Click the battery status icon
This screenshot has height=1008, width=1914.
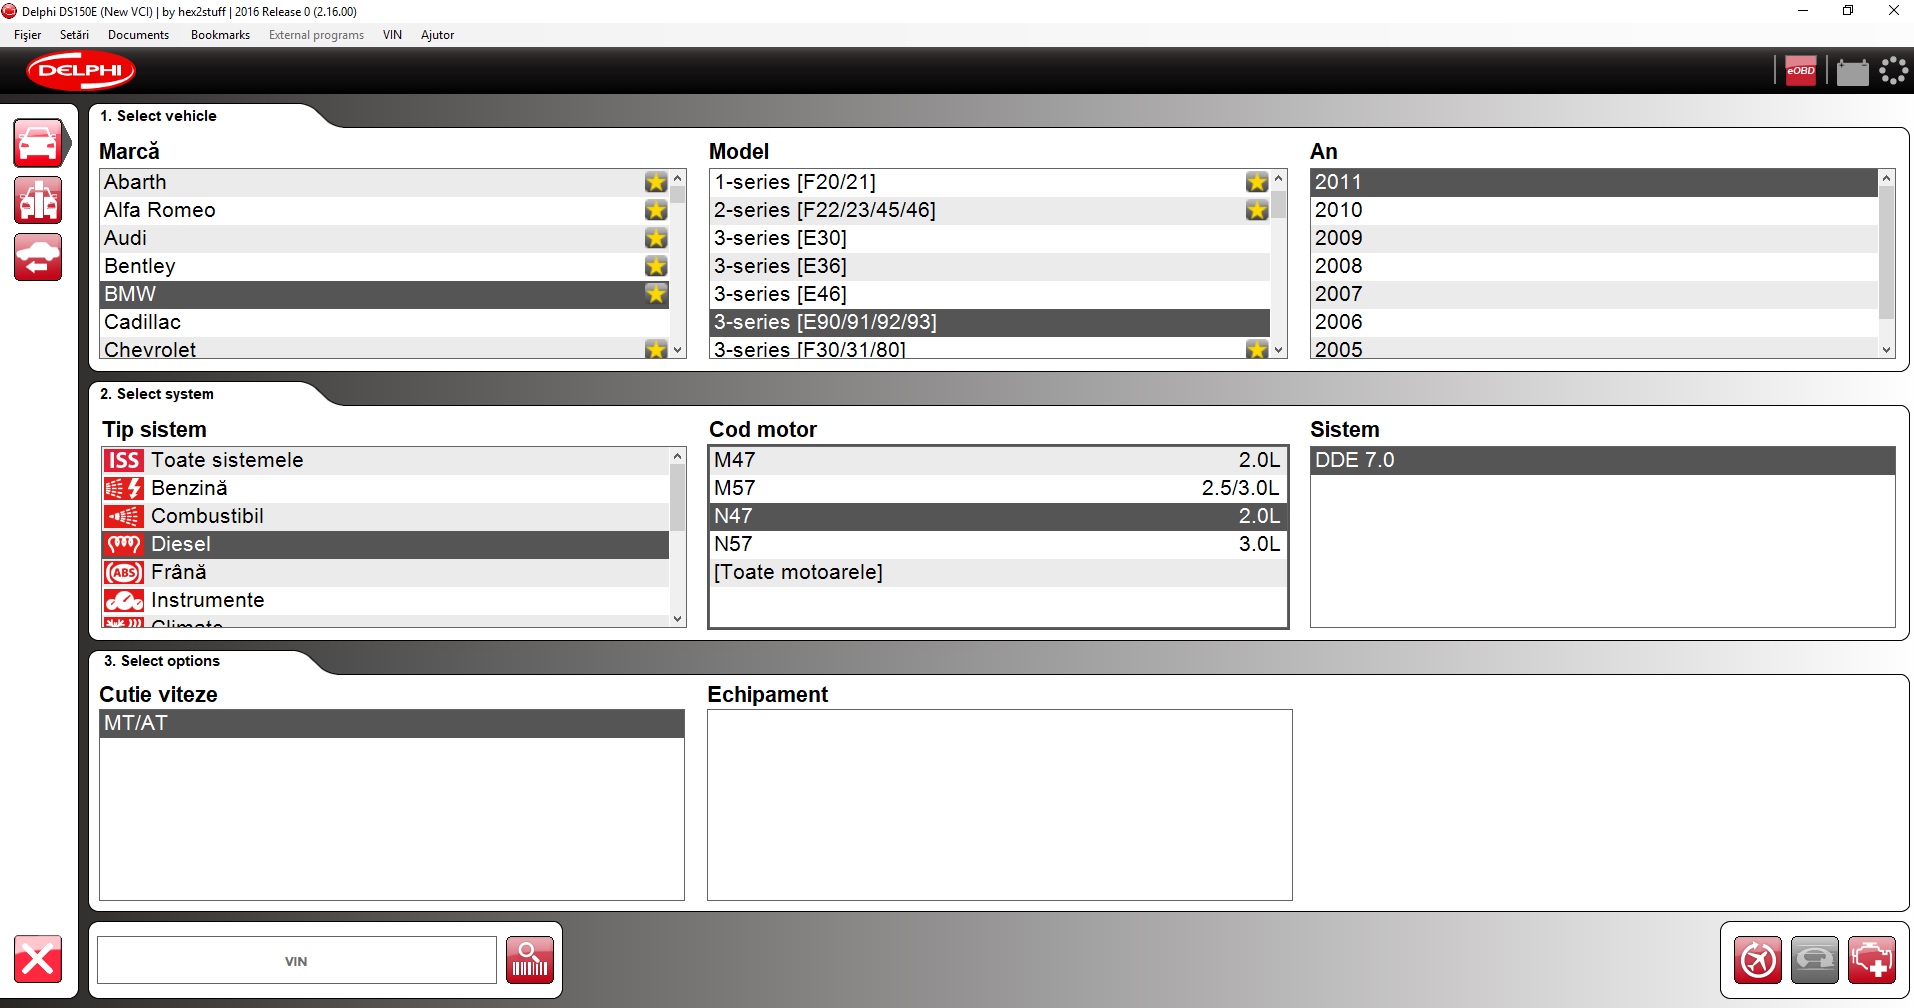[1852, 72]
